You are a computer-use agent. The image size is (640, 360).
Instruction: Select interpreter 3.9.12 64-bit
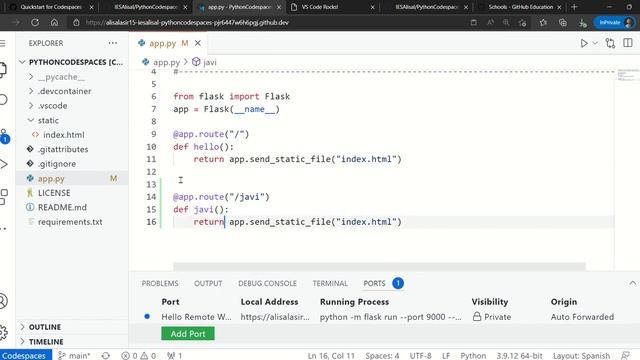pyautogui.click(x=519, y=356)
